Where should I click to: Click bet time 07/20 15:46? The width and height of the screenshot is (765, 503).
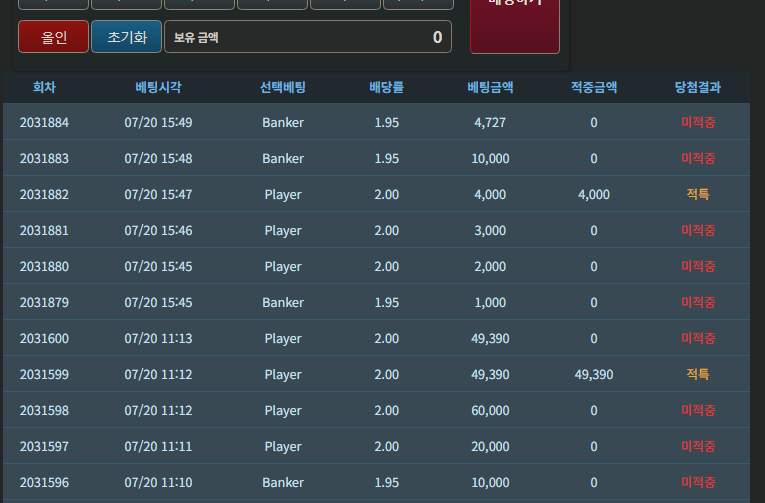point(158,230)
